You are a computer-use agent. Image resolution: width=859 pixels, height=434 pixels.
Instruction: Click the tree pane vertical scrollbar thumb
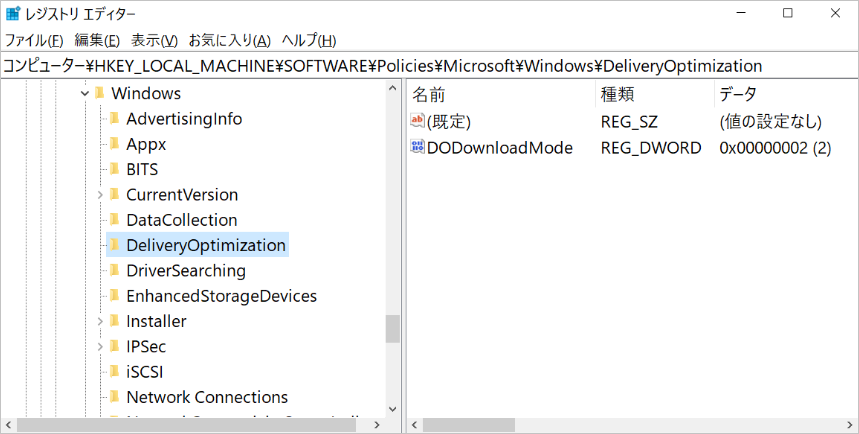(x=392, y=329)
